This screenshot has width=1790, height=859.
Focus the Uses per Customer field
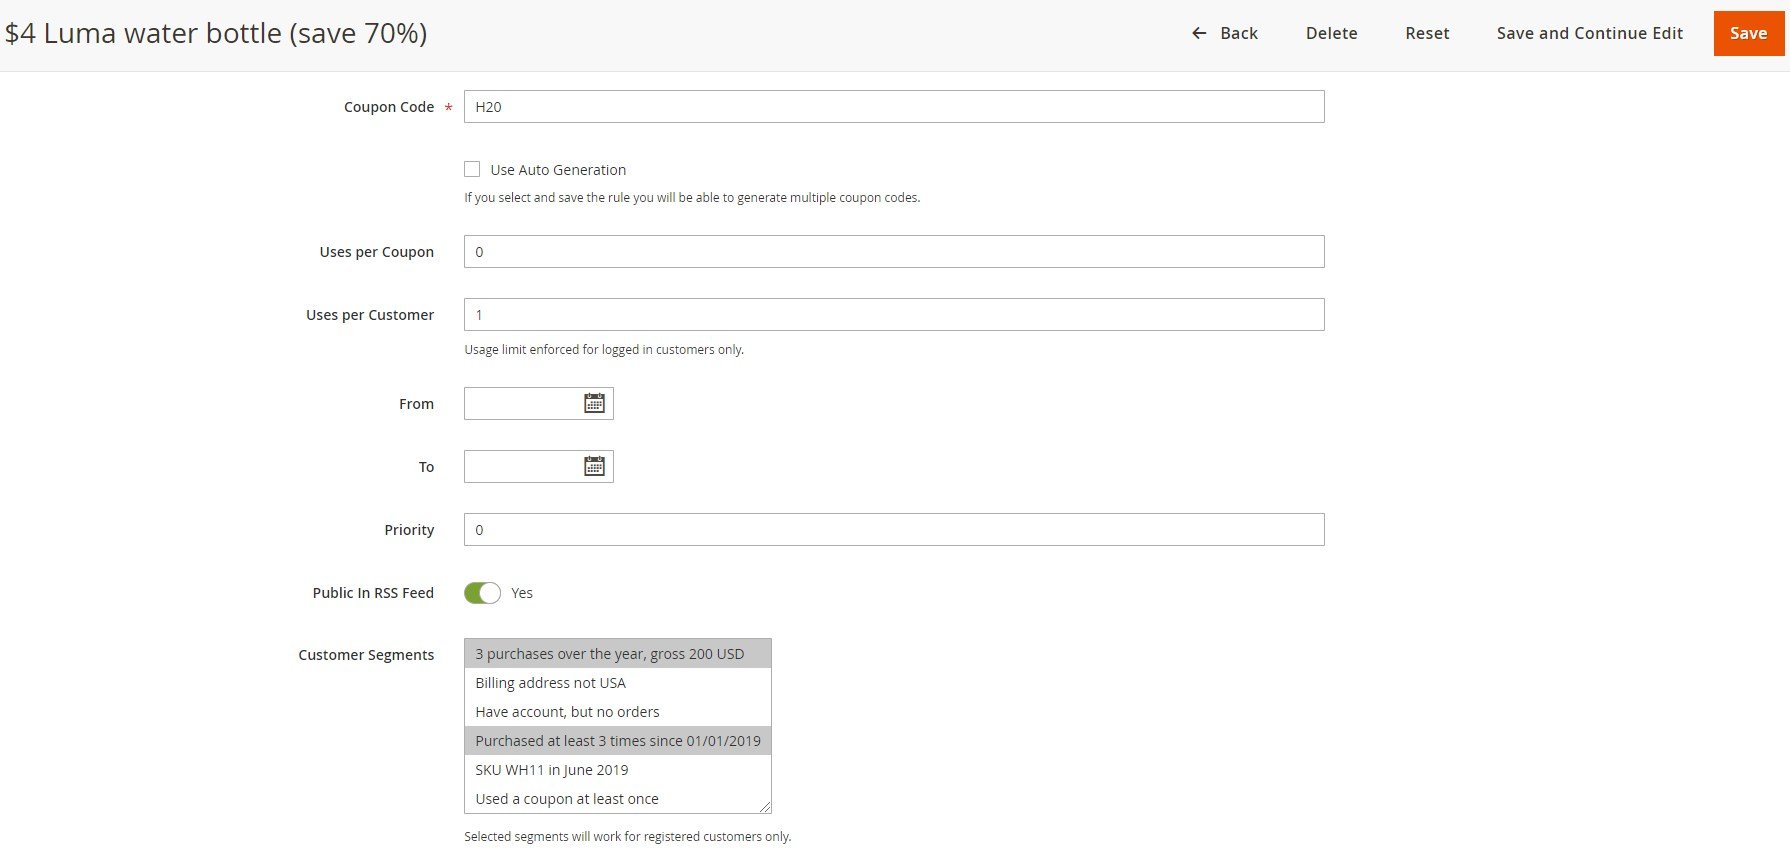pos(894,315)
